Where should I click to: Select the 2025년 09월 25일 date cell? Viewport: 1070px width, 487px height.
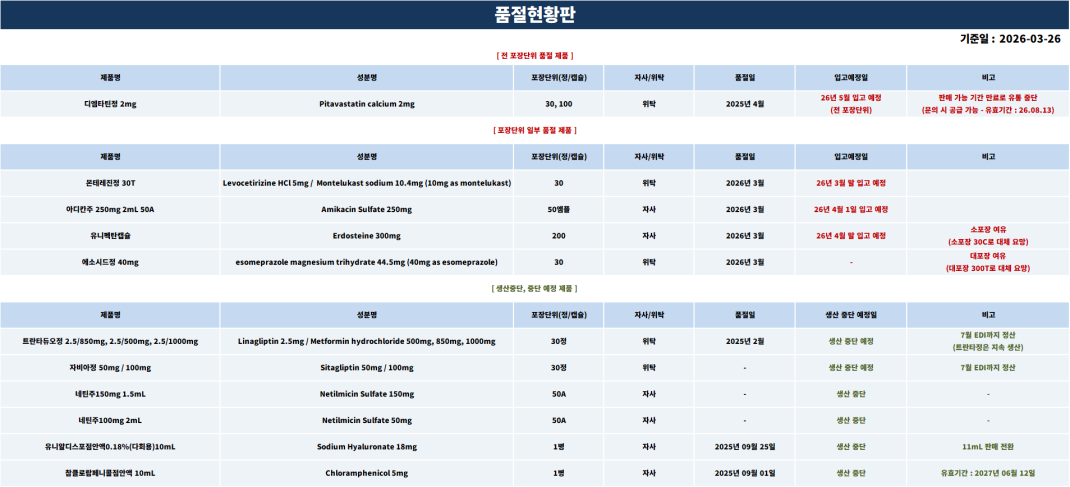point(744,446)
